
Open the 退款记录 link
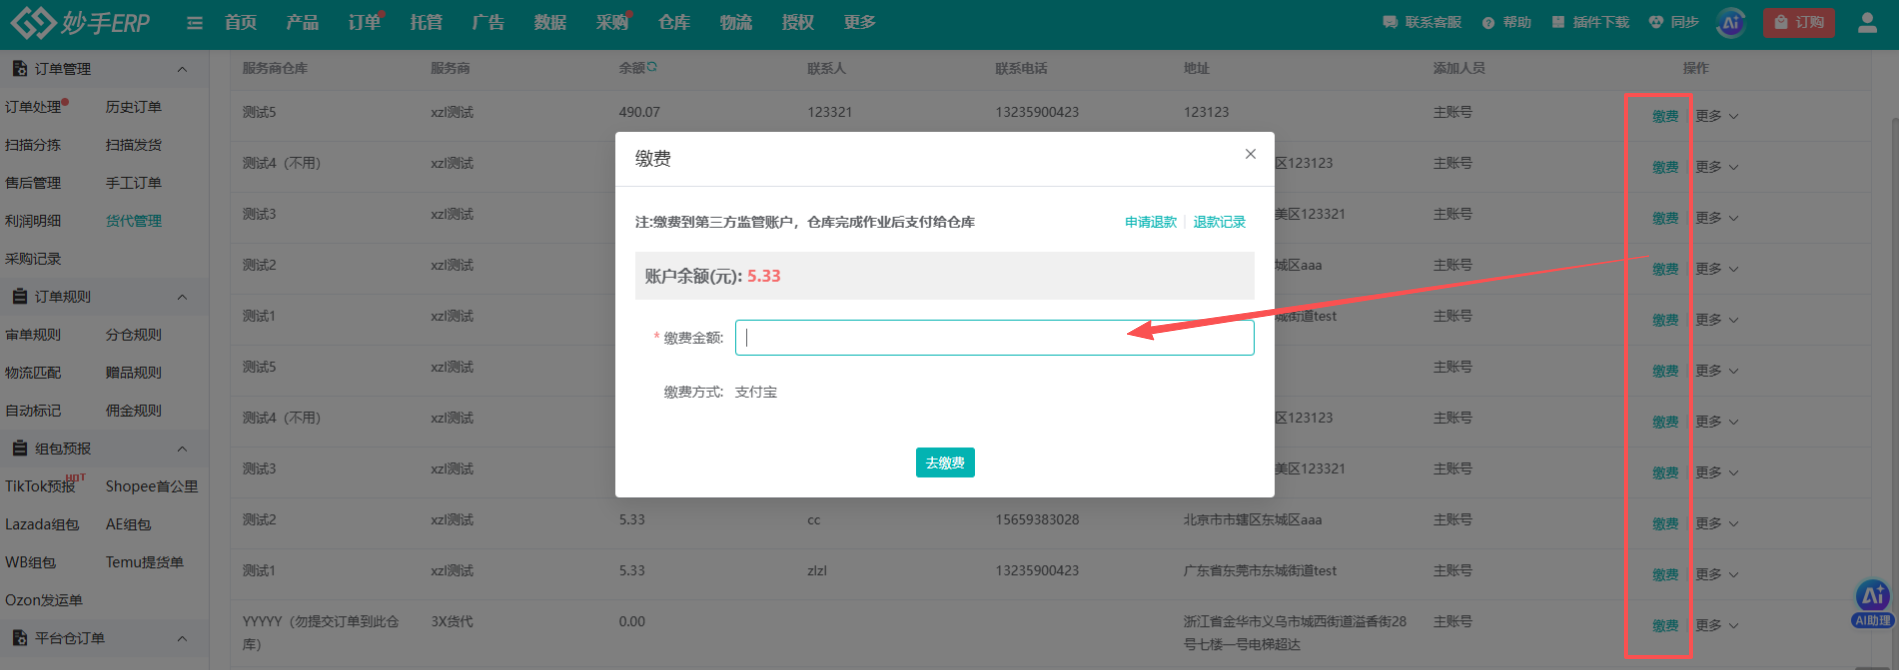1219,222
